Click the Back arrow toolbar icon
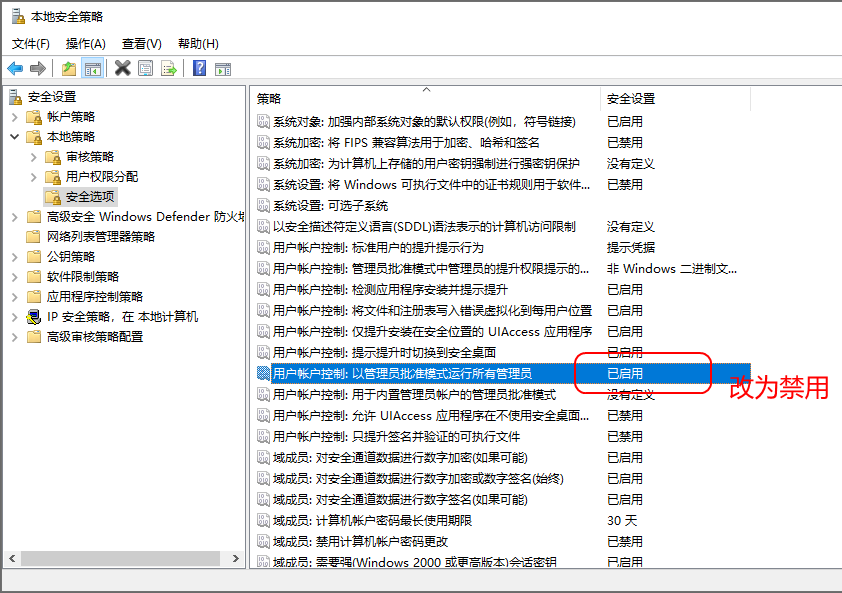 coord(15,69)
